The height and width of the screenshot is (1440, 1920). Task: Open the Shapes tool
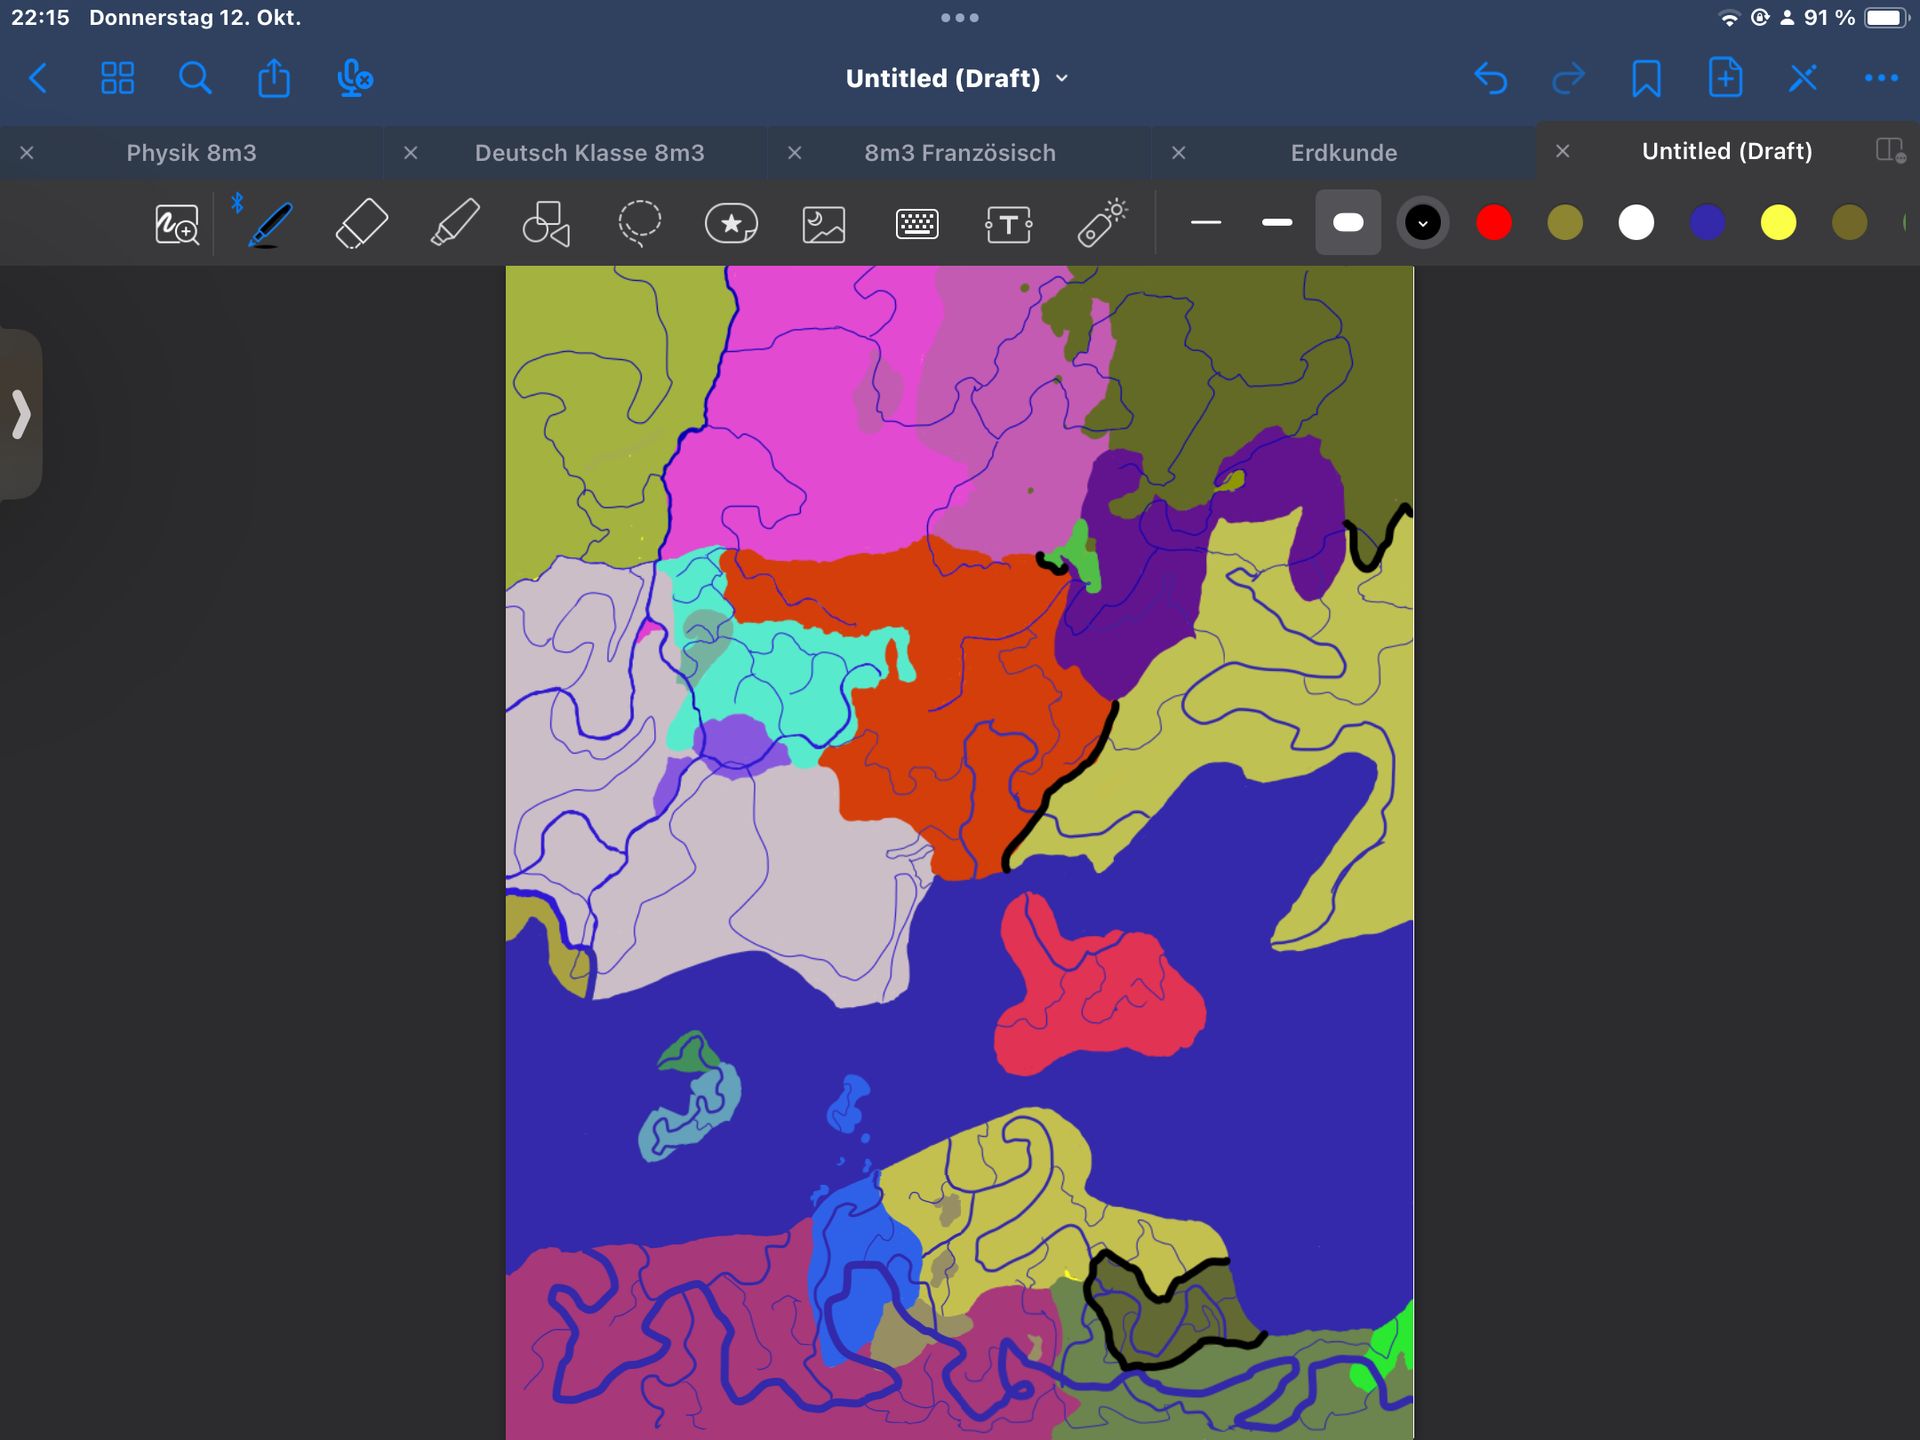tap(546, 223)
